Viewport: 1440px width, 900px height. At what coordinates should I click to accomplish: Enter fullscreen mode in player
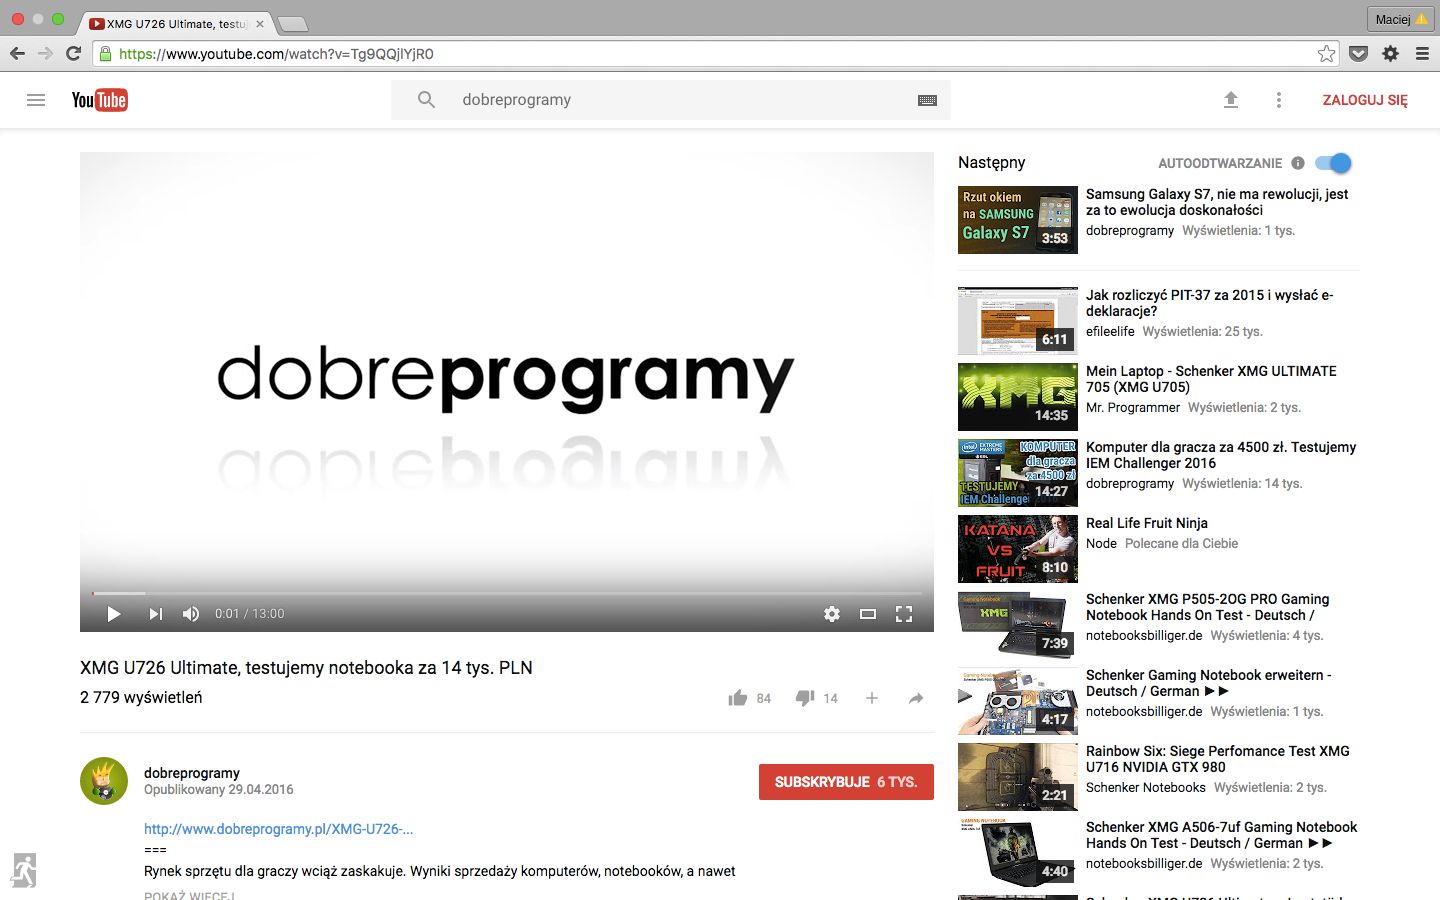click(x=904, y=614)
